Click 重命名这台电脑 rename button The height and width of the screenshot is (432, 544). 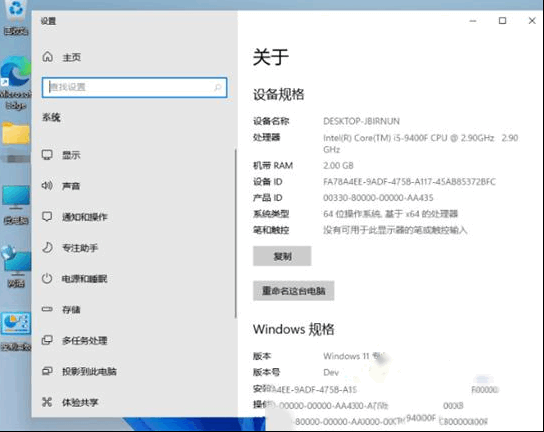294,290
